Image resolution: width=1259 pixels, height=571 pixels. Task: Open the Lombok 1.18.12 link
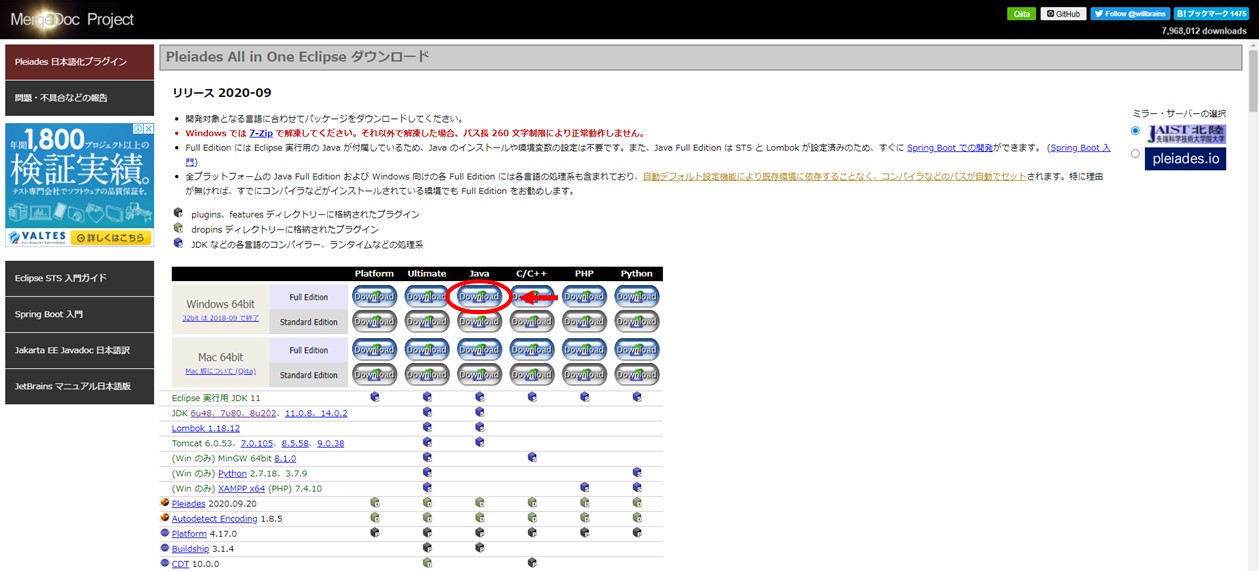(206, 428)
